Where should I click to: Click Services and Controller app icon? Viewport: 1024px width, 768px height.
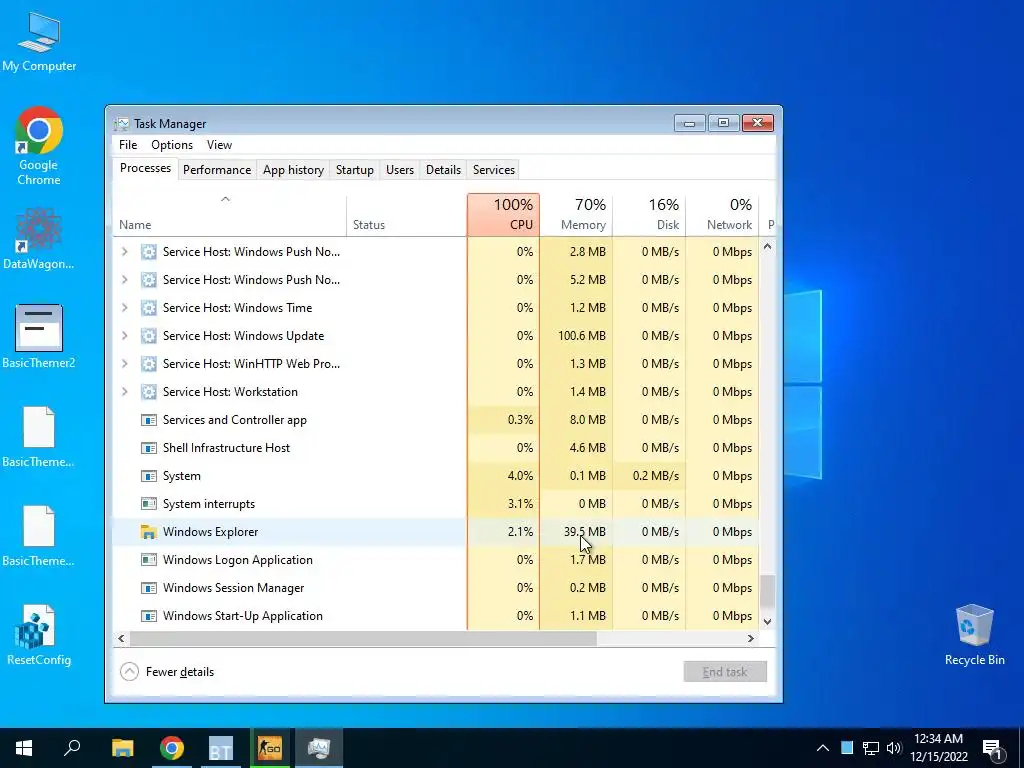point(149,420)
